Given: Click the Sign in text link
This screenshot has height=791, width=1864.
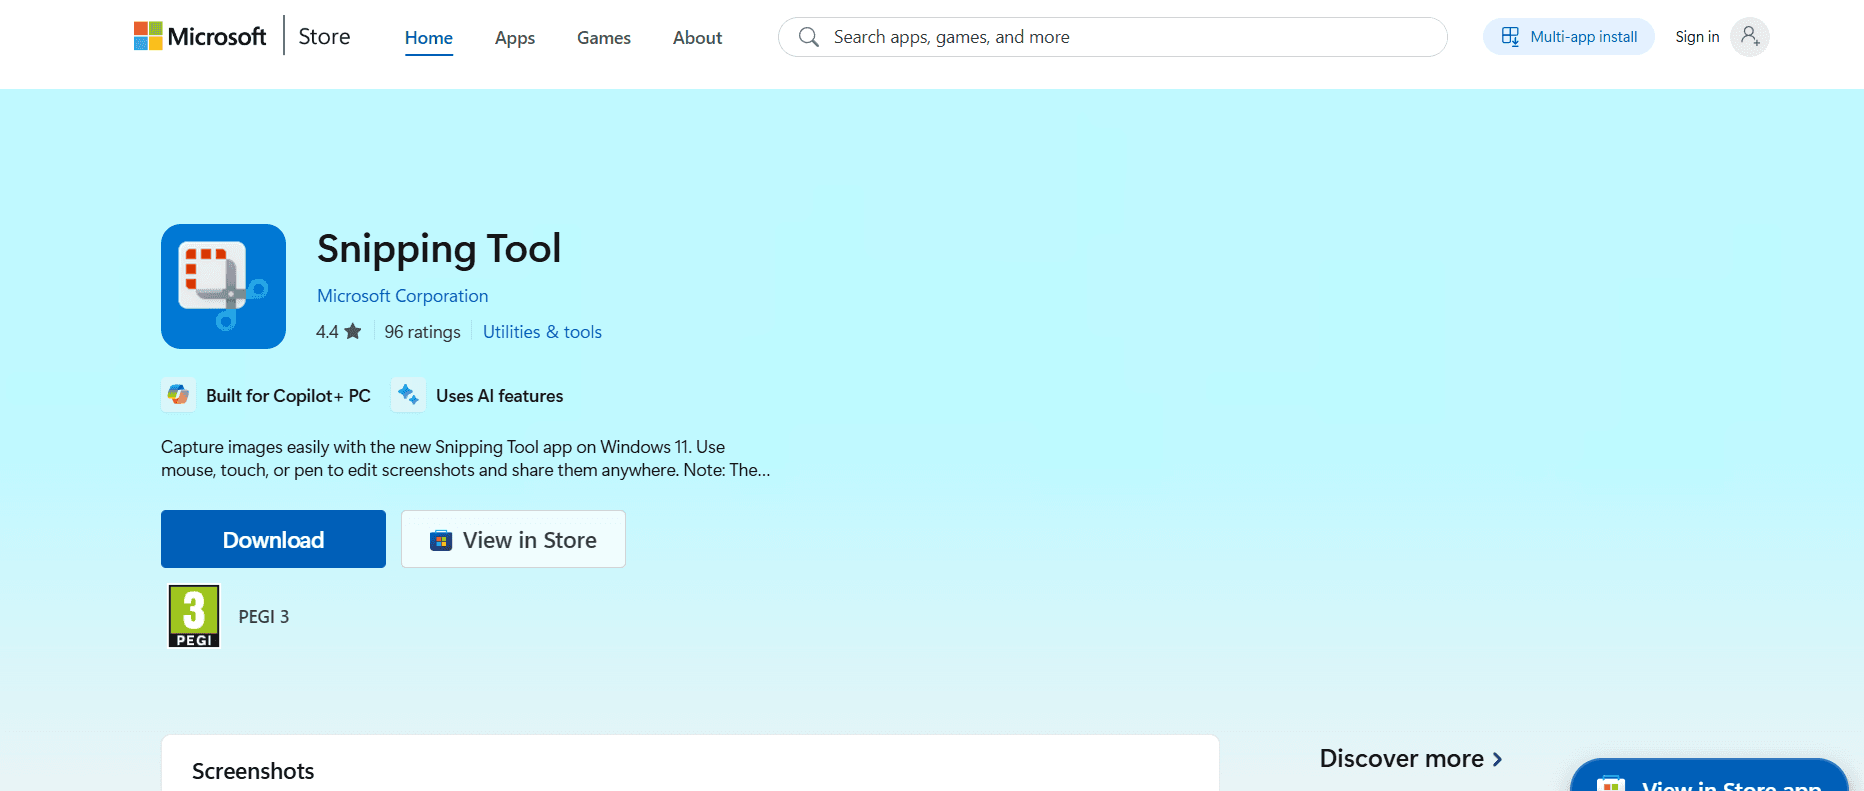Looking at the screenshot, I should click(1697, 37).
